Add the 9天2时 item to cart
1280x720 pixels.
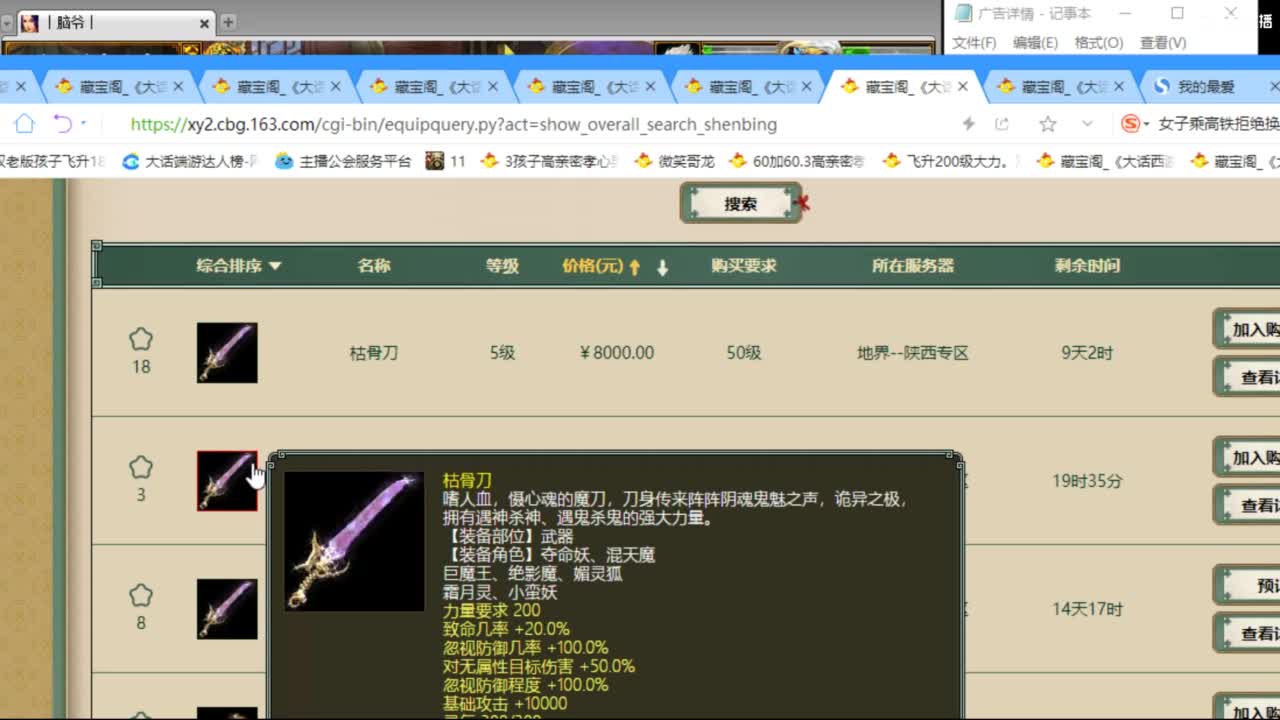click(x=1248, y=329)
